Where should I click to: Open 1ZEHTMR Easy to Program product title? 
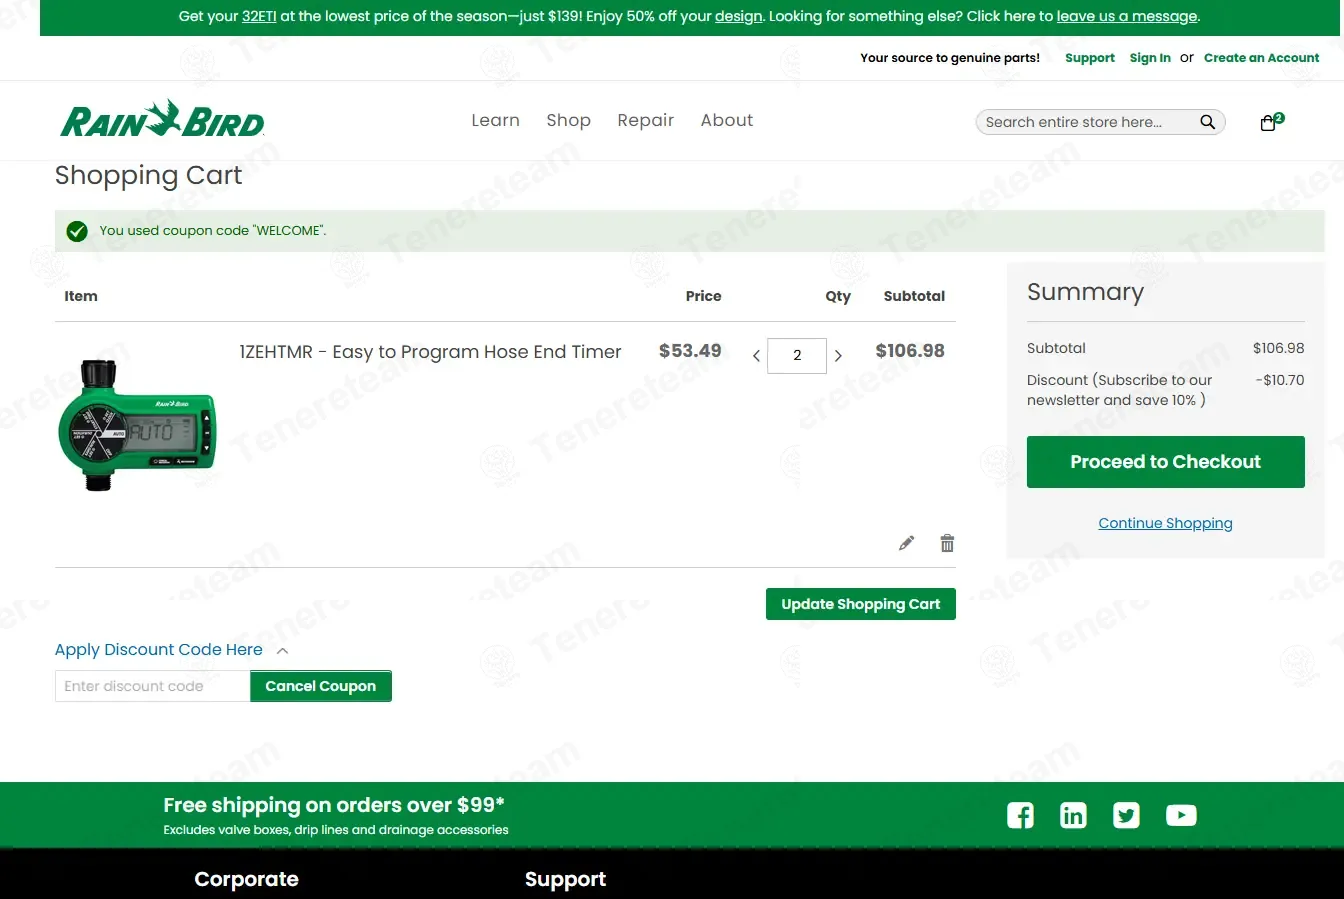tap(430, 352)
